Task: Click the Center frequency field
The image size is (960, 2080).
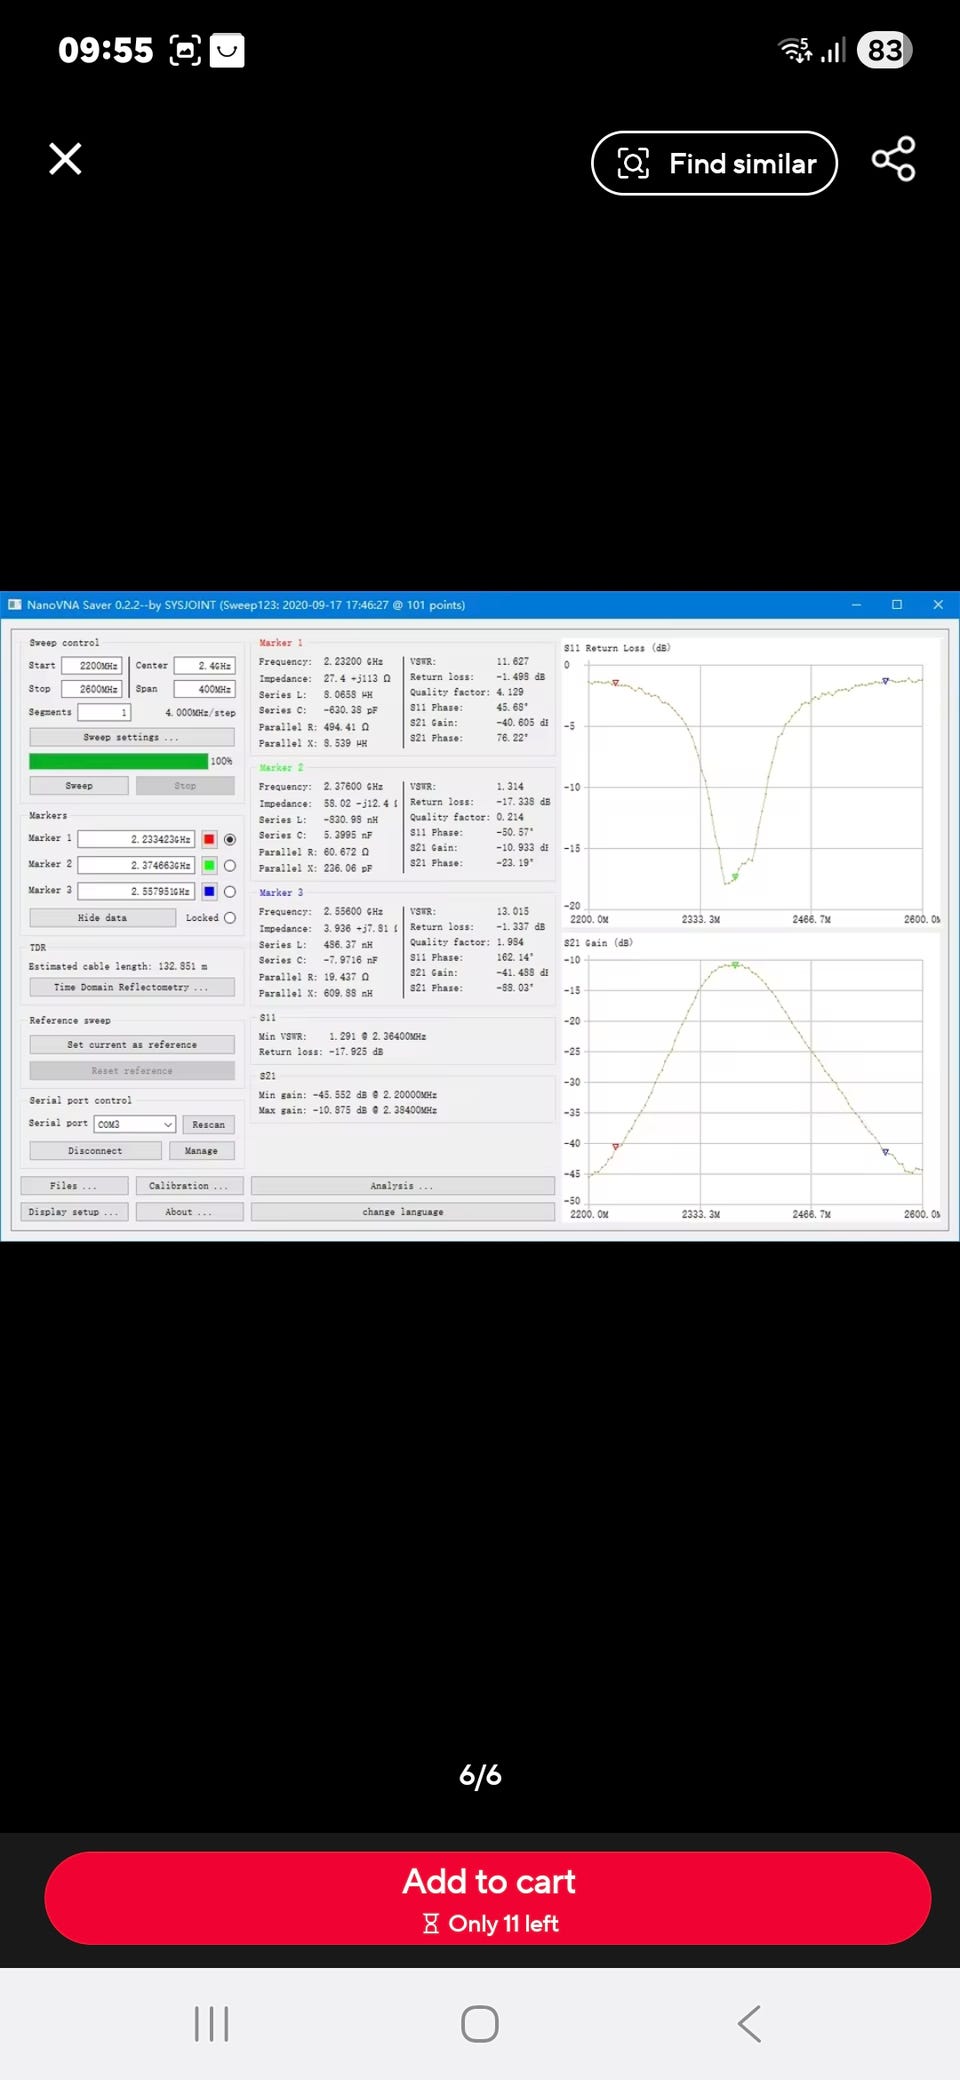Action: tap(205, 666)
